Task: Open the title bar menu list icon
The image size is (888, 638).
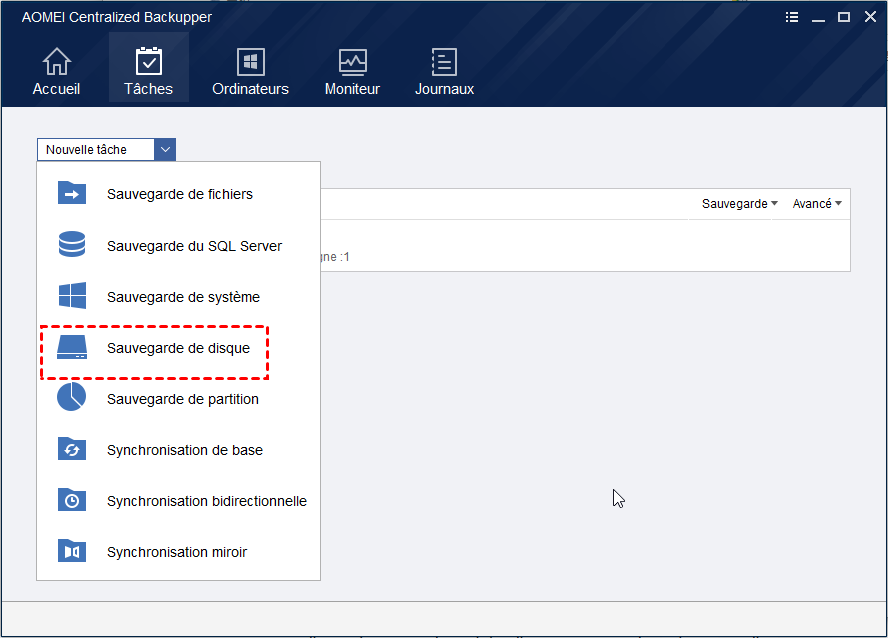Action: click(792, 17)
